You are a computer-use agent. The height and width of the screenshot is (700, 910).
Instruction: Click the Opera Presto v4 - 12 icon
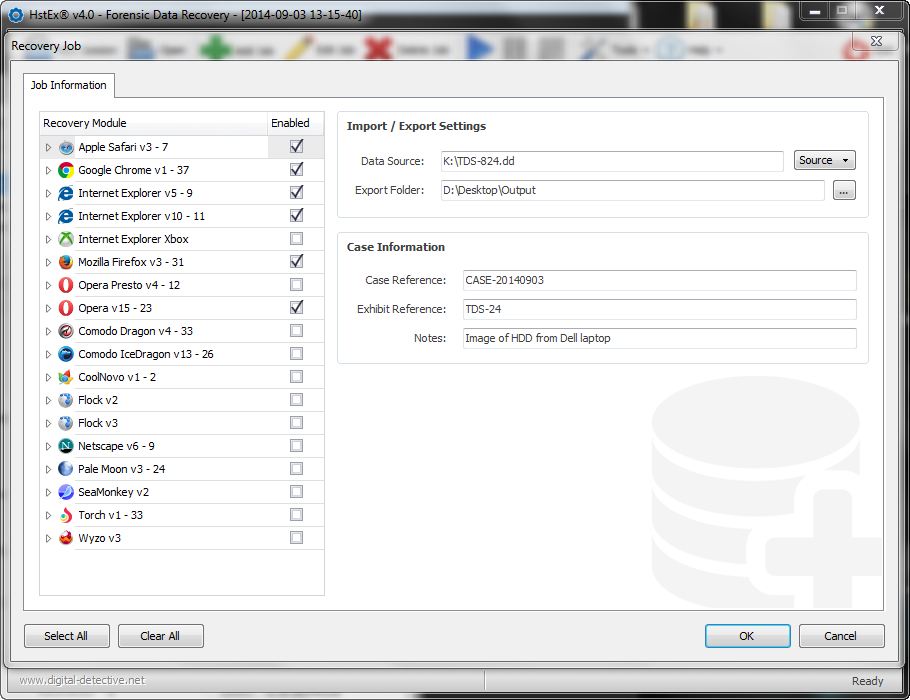pyautogui.click(x=66, y=285)
